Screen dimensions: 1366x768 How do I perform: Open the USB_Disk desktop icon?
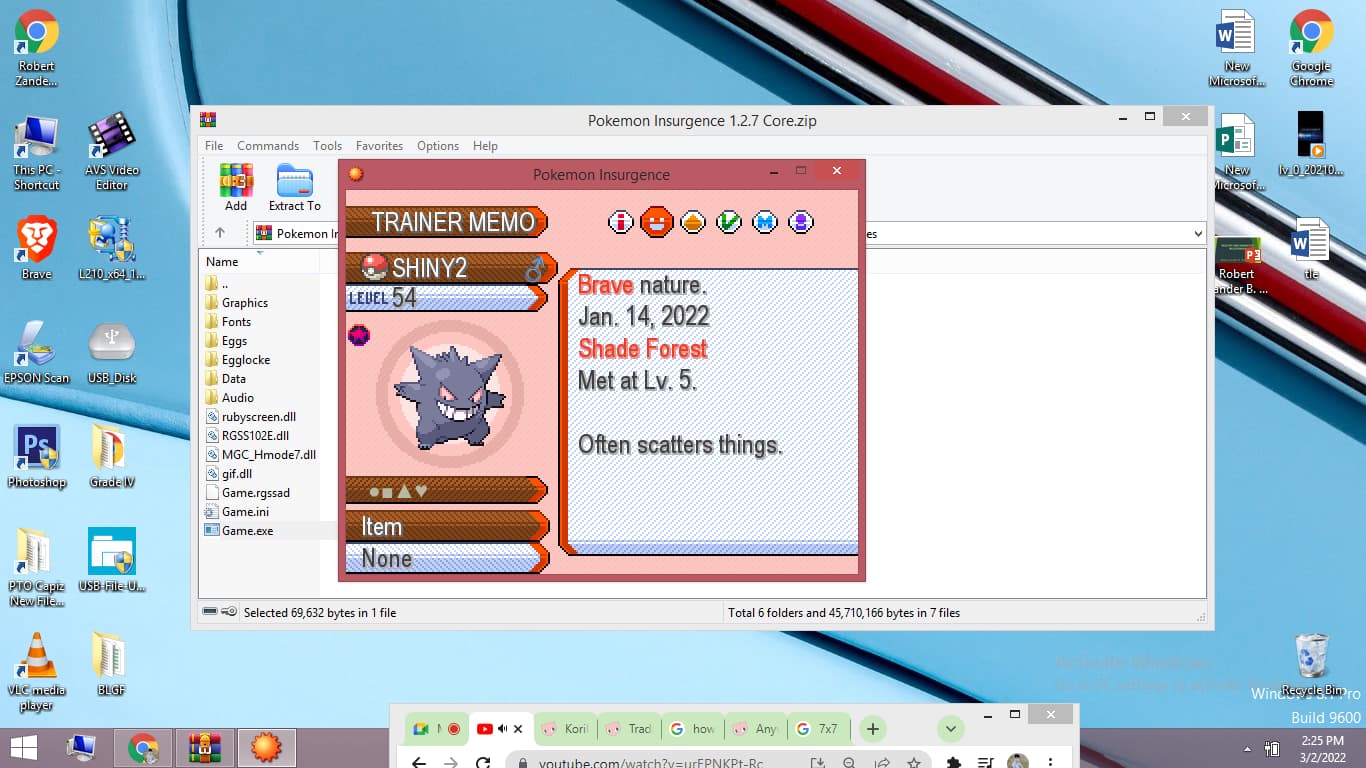tap(112, 353)
